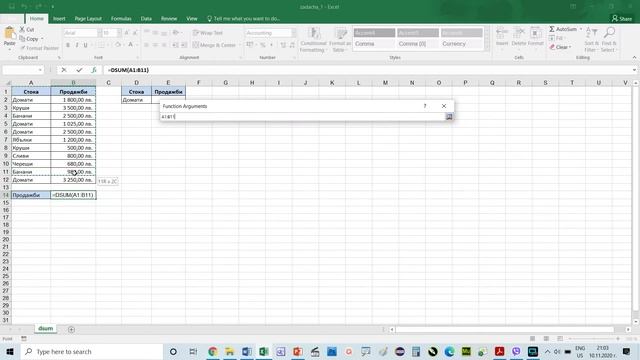Screen dimensions: 640x360
Task: Click the Insert Function fx button
Action: click(x=93, y=70)
